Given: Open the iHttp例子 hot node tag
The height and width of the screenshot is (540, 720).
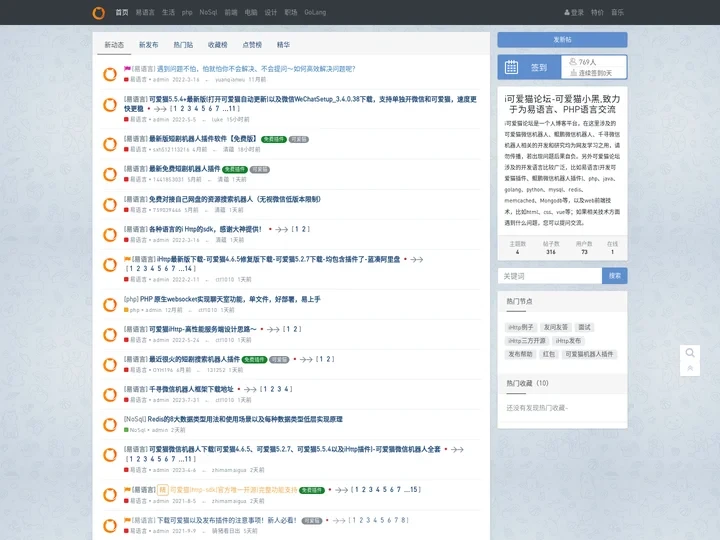Looking at the screenshot, I should pyautogui.click(x=520, y=327).
